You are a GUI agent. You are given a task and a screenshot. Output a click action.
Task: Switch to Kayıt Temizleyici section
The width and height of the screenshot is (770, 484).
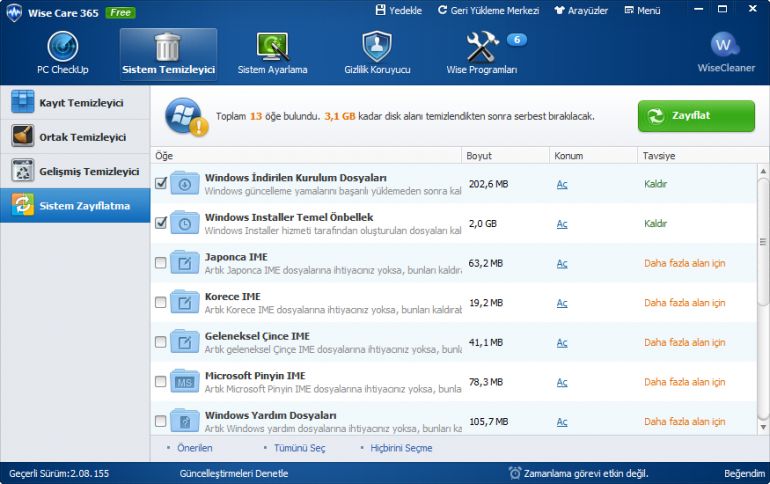coord(75,102)
